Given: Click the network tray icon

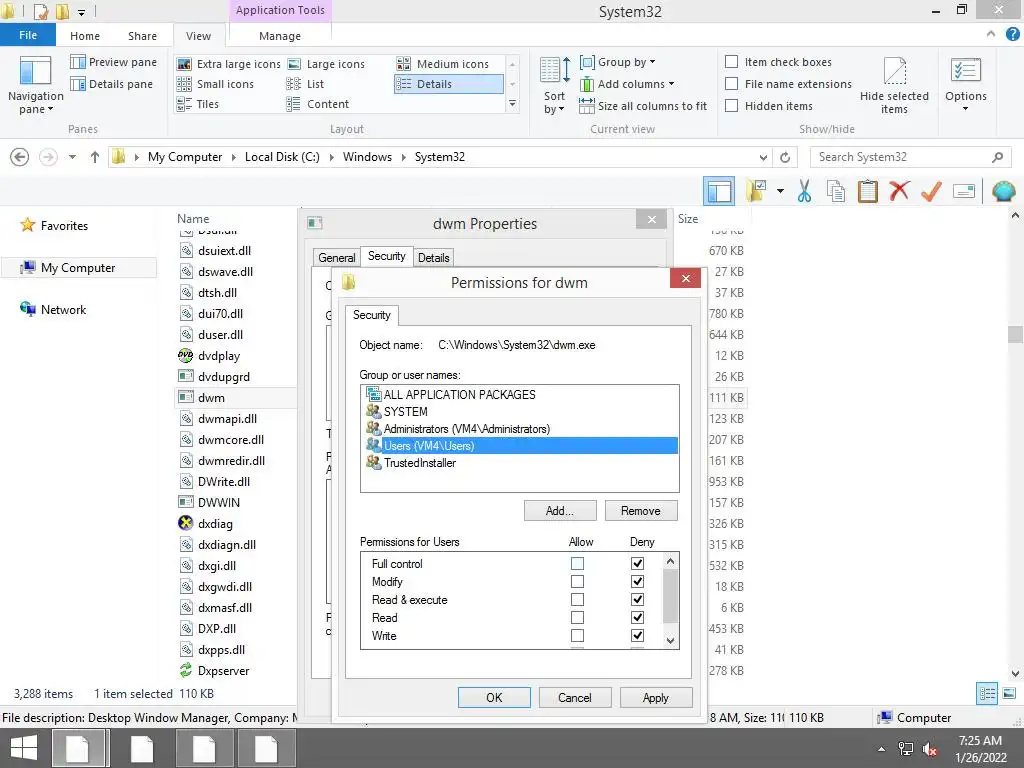Looking at the screenshot, I should (x=905, y=749).
